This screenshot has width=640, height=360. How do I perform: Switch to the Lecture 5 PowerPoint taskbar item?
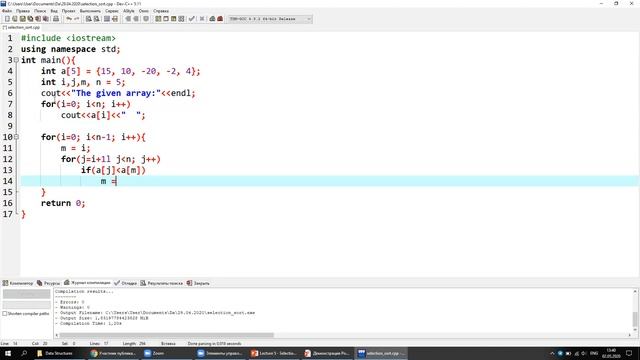(274, 353)
